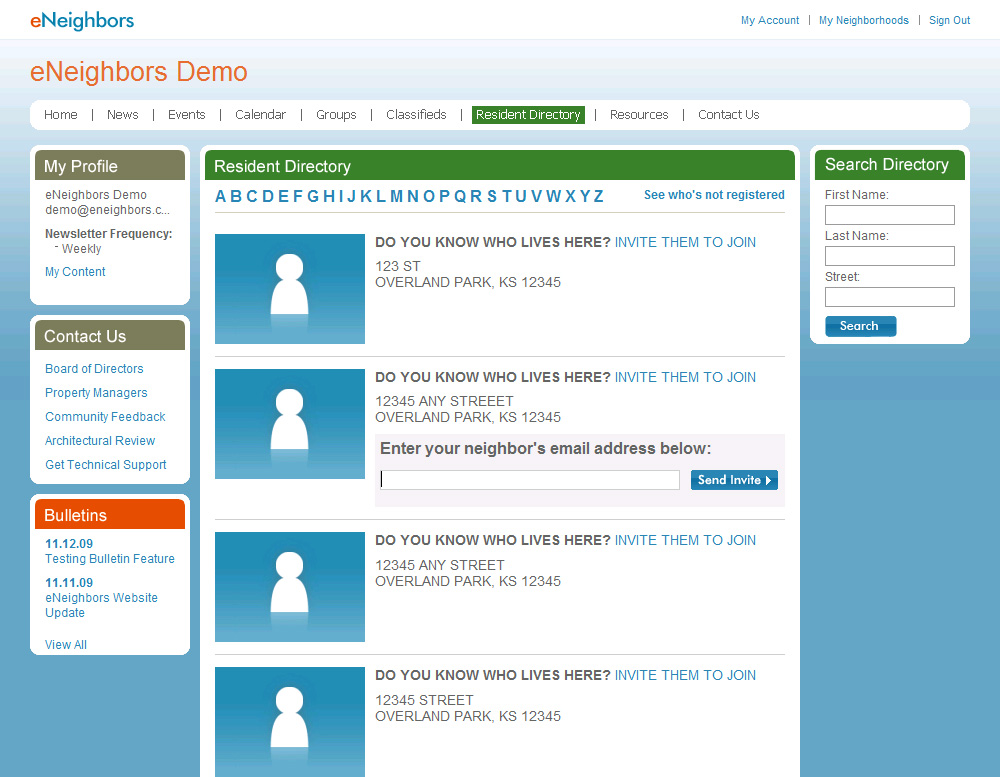
Task: Click avatar thumbnail for 12345 STREET
Action: pos(290,720)
